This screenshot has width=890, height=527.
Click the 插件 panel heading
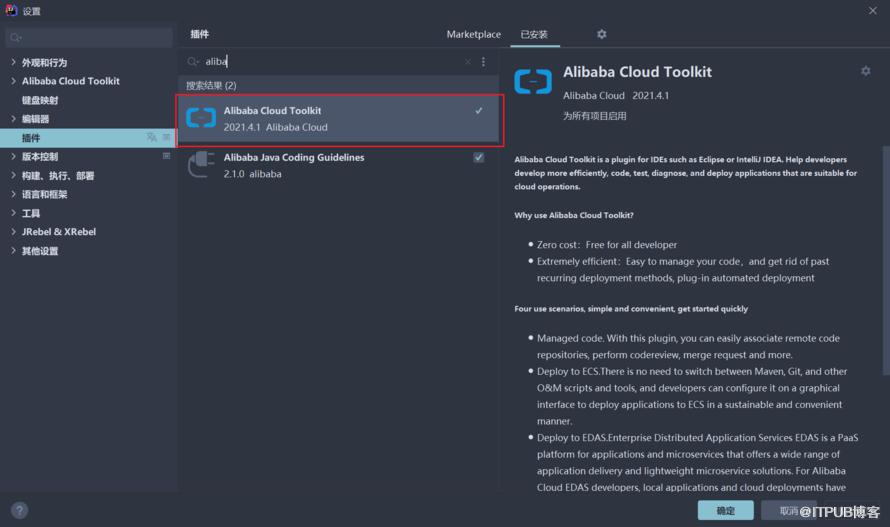tap(200, 34)
